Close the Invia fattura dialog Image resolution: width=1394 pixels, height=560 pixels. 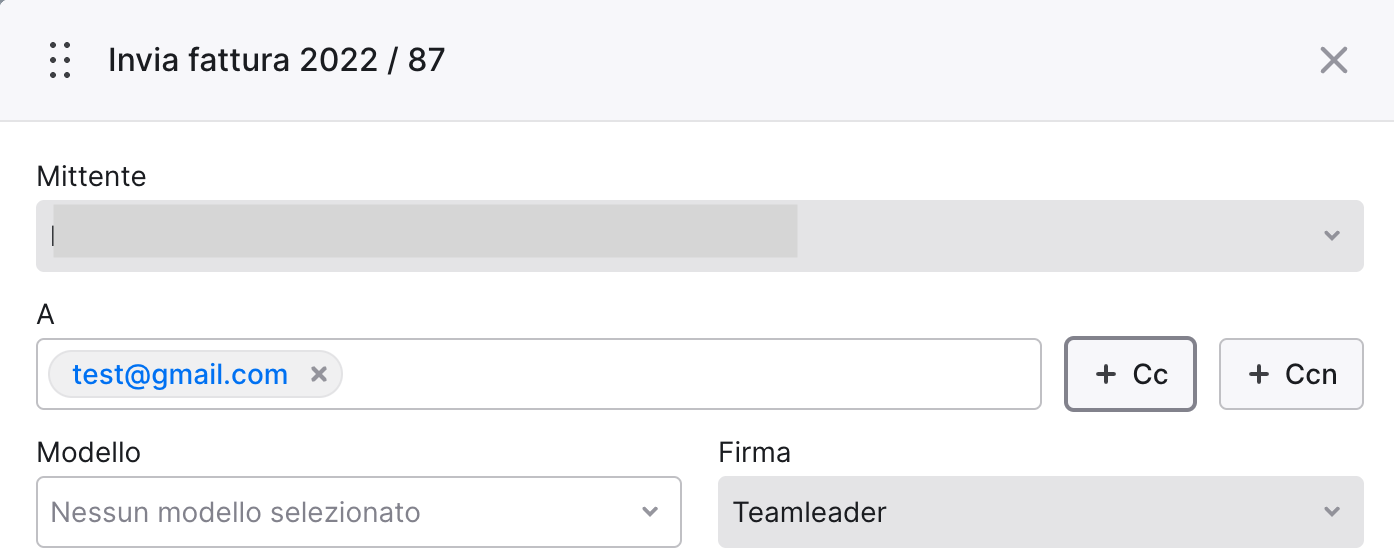[1334, 60]
